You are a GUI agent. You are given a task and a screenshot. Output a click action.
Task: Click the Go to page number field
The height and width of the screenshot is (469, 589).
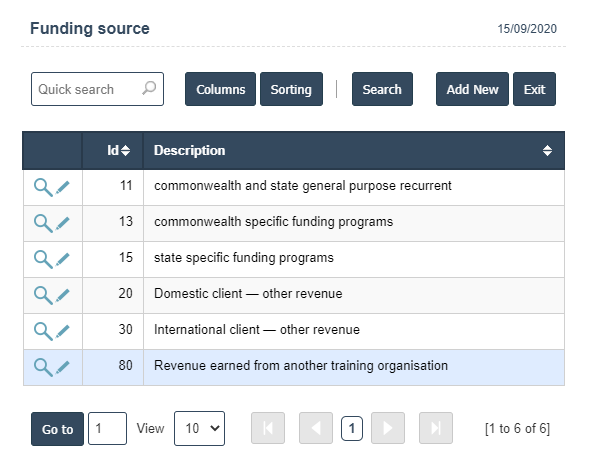tap(107, 428)
